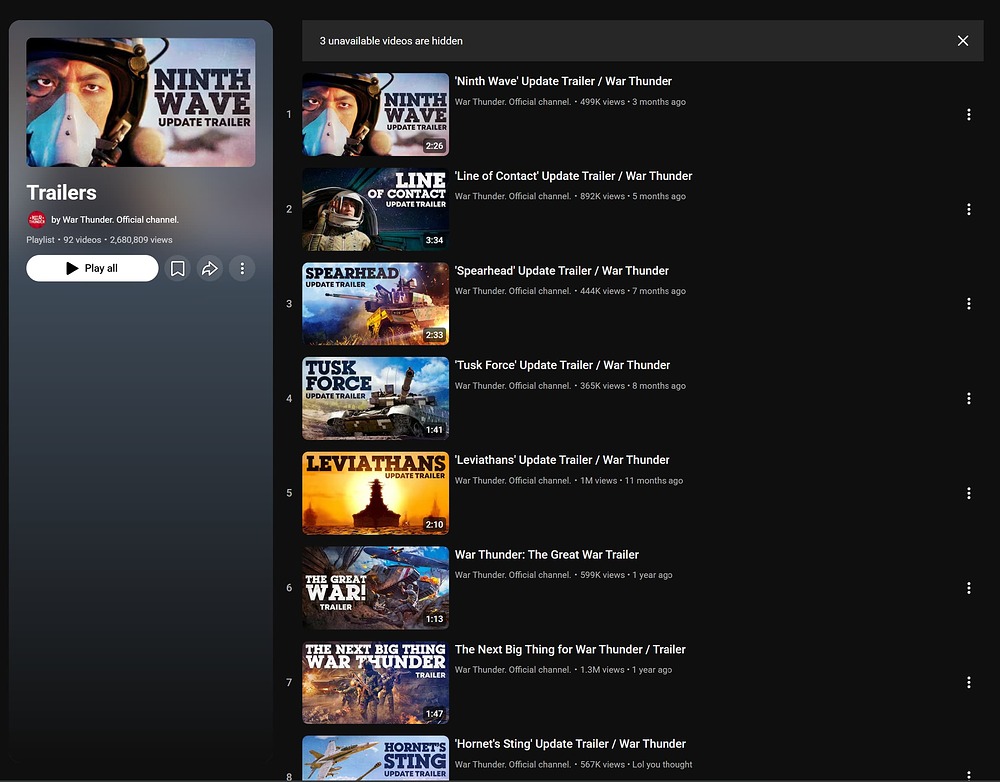Open the Hornet's Sting trailer thumbnail
The image size is (1000, 782).
click(375, 758)
